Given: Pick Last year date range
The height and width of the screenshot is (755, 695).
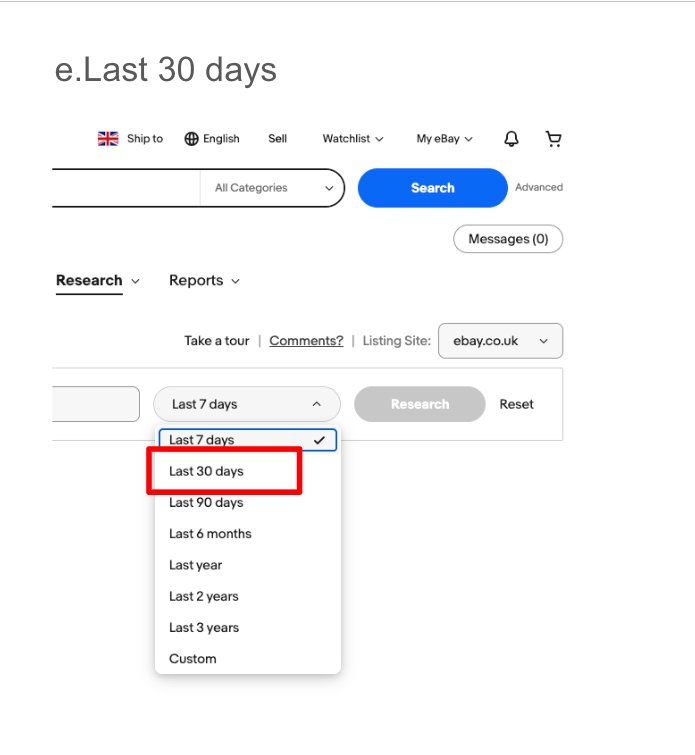Looking at the screenshot, I should click(x=196, y=565).
